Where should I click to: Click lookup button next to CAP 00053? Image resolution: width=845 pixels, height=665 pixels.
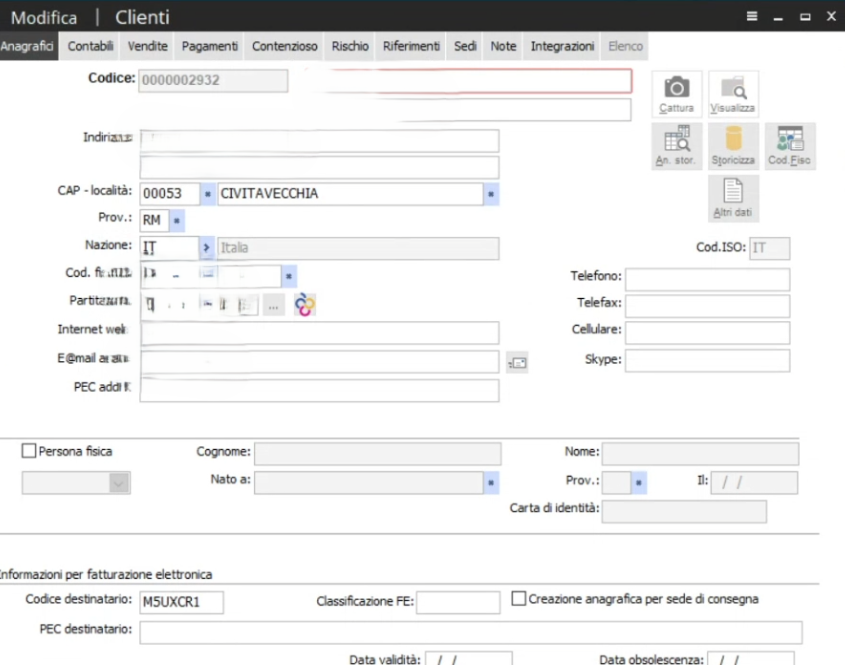[x=207, y=194]
